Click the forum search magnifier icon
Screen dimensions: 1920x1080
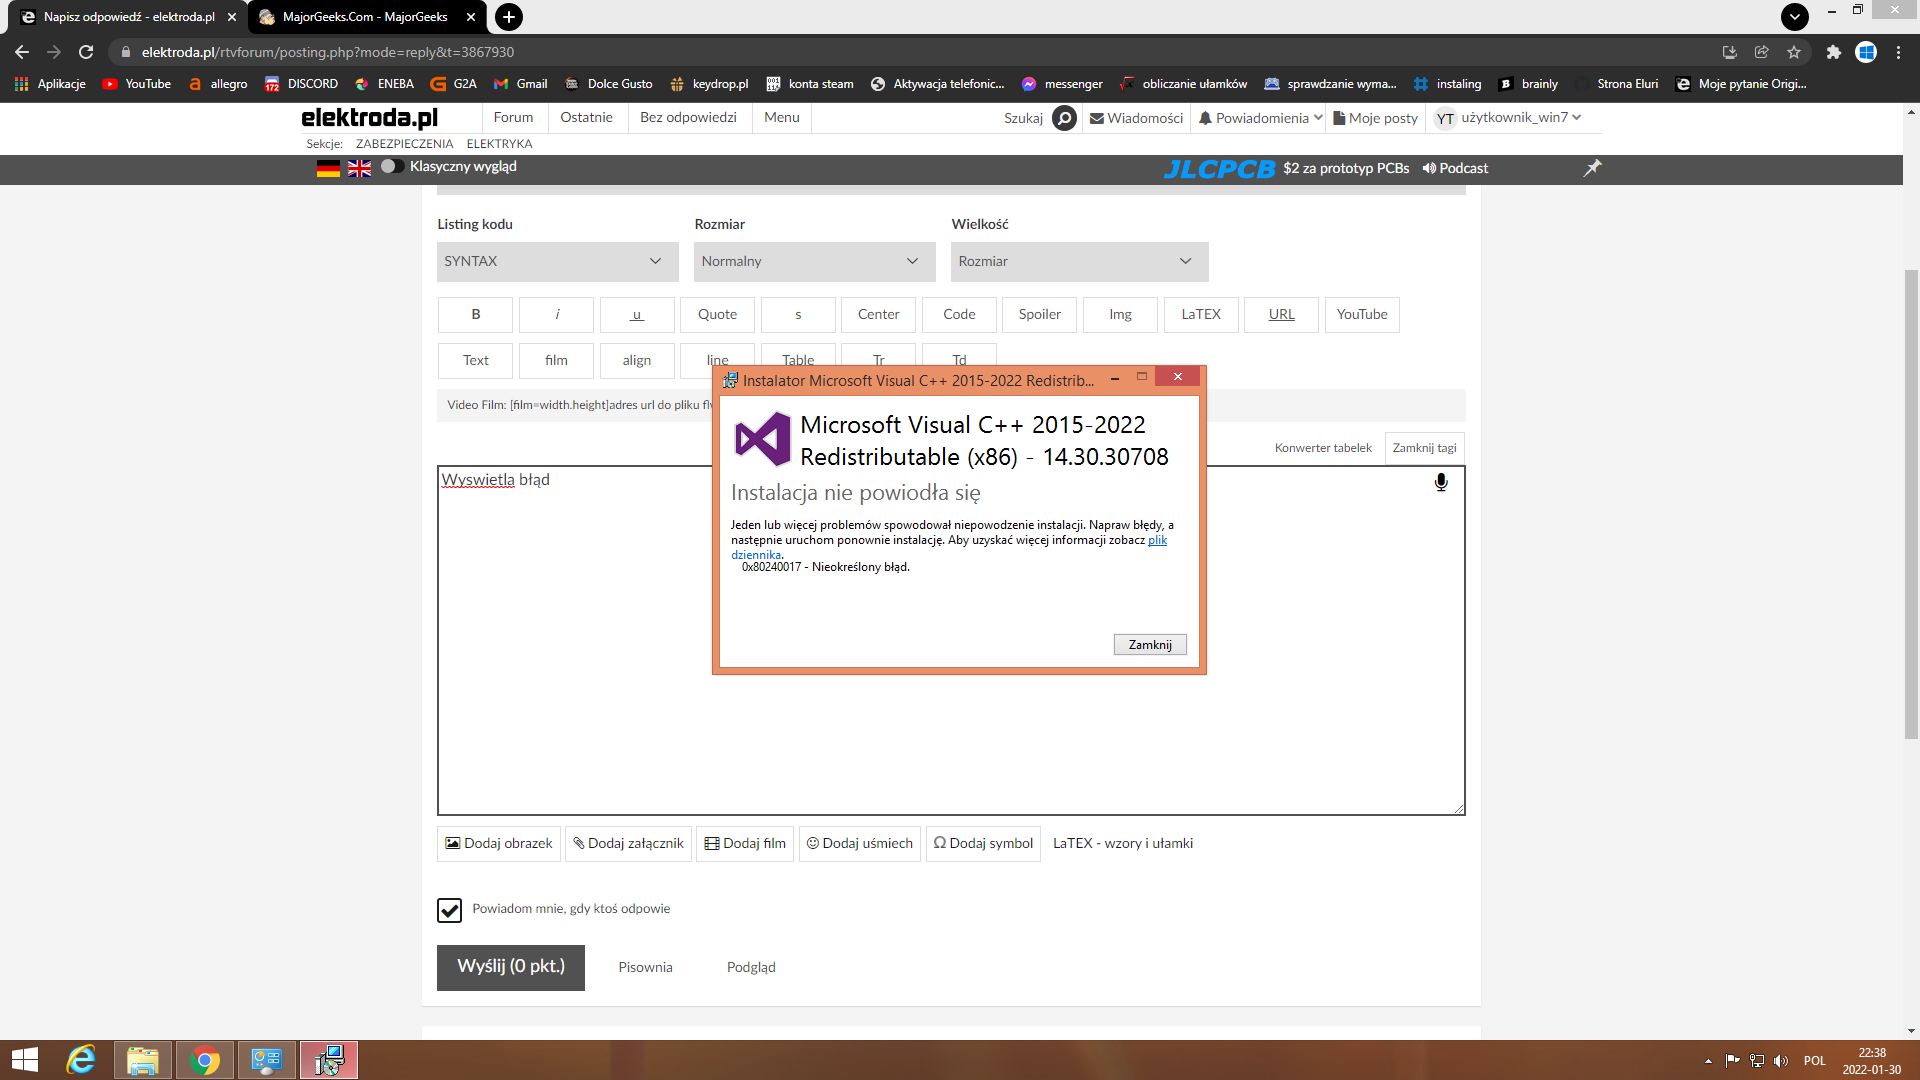1065,118
